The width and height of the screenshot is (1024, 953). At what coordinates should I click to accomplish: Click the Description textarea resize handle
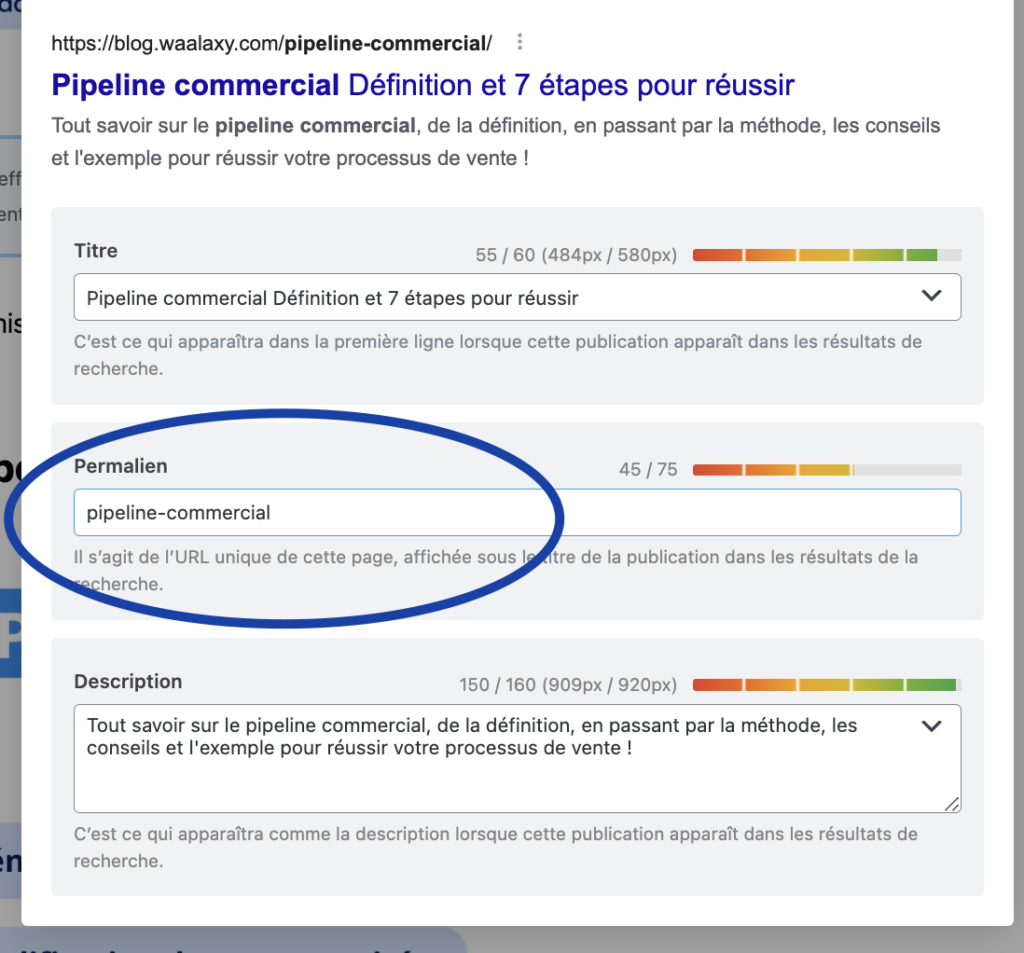[952, 803]
